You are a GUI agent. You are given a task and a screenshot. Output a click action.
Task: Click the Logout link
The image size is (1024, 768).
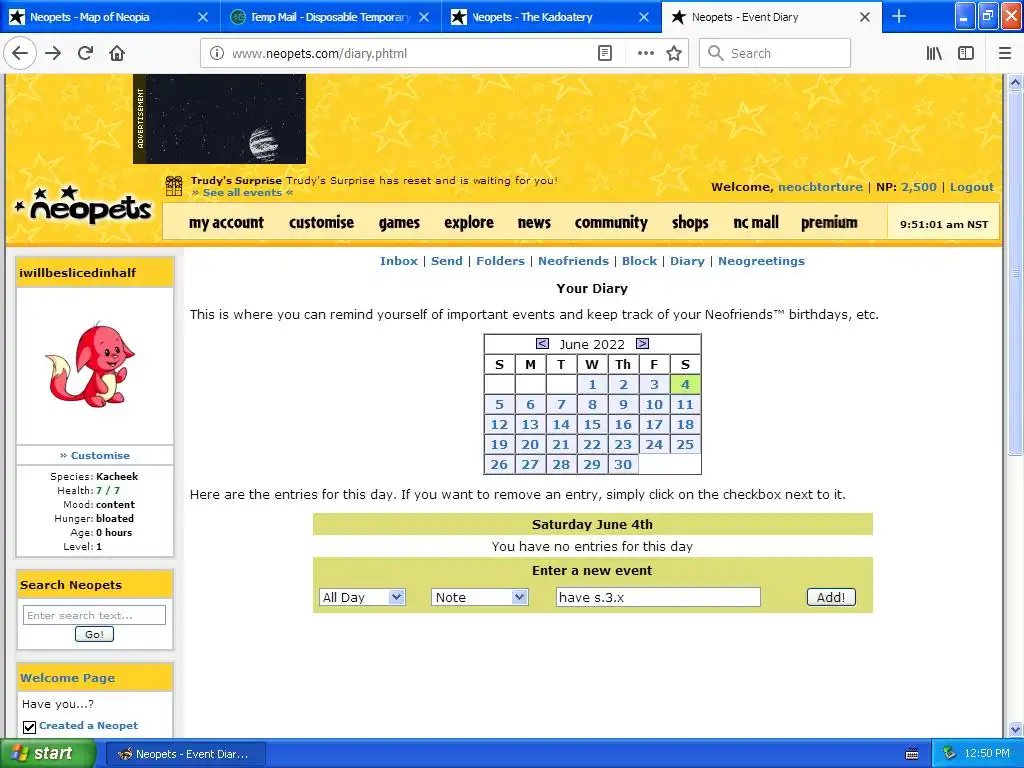[972, 187]
